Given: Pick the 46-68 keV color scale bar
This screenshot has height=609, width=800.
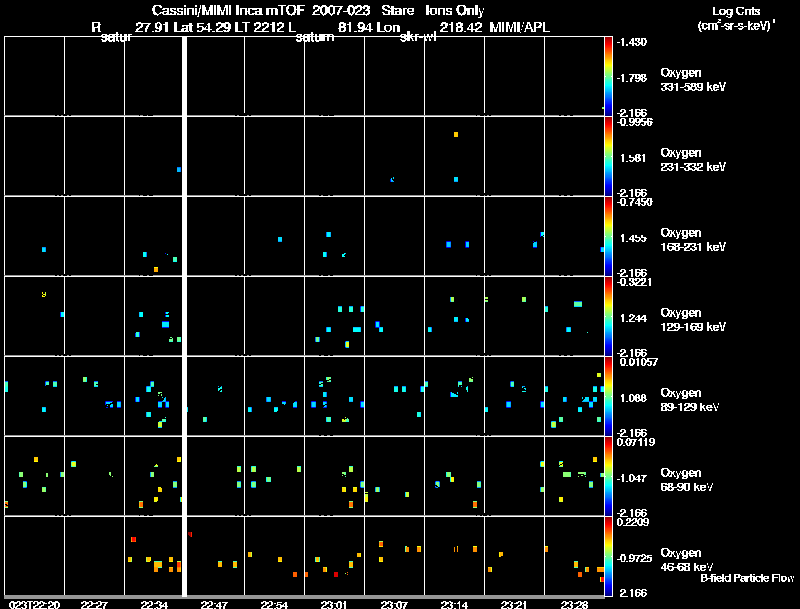Looking at the screenshot, I should coord(608,556).
